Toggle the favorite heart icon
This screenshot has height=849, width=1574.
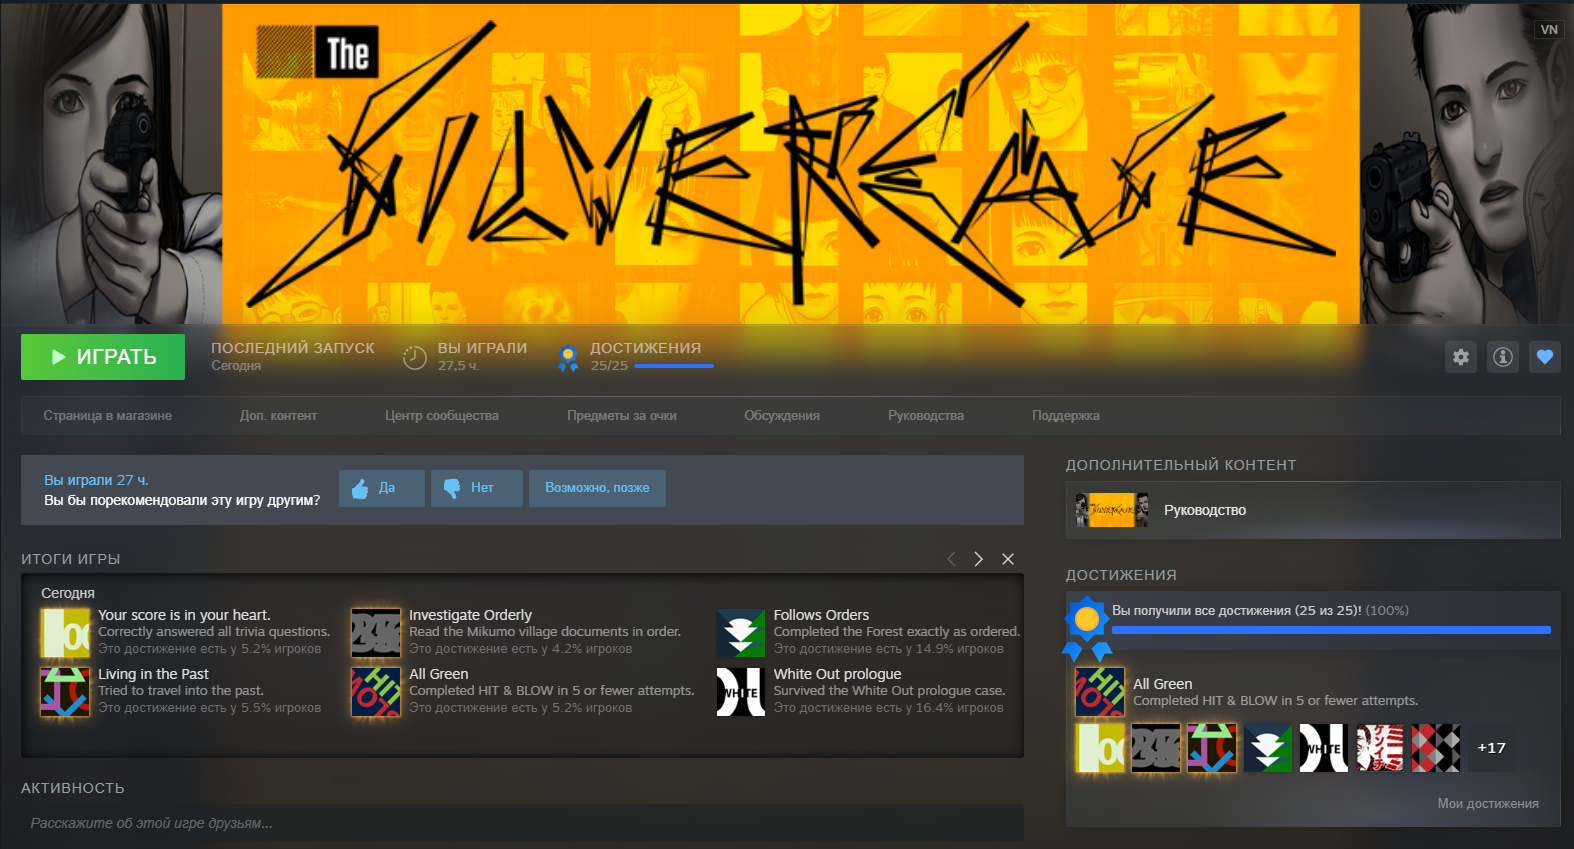[1545, 357]
